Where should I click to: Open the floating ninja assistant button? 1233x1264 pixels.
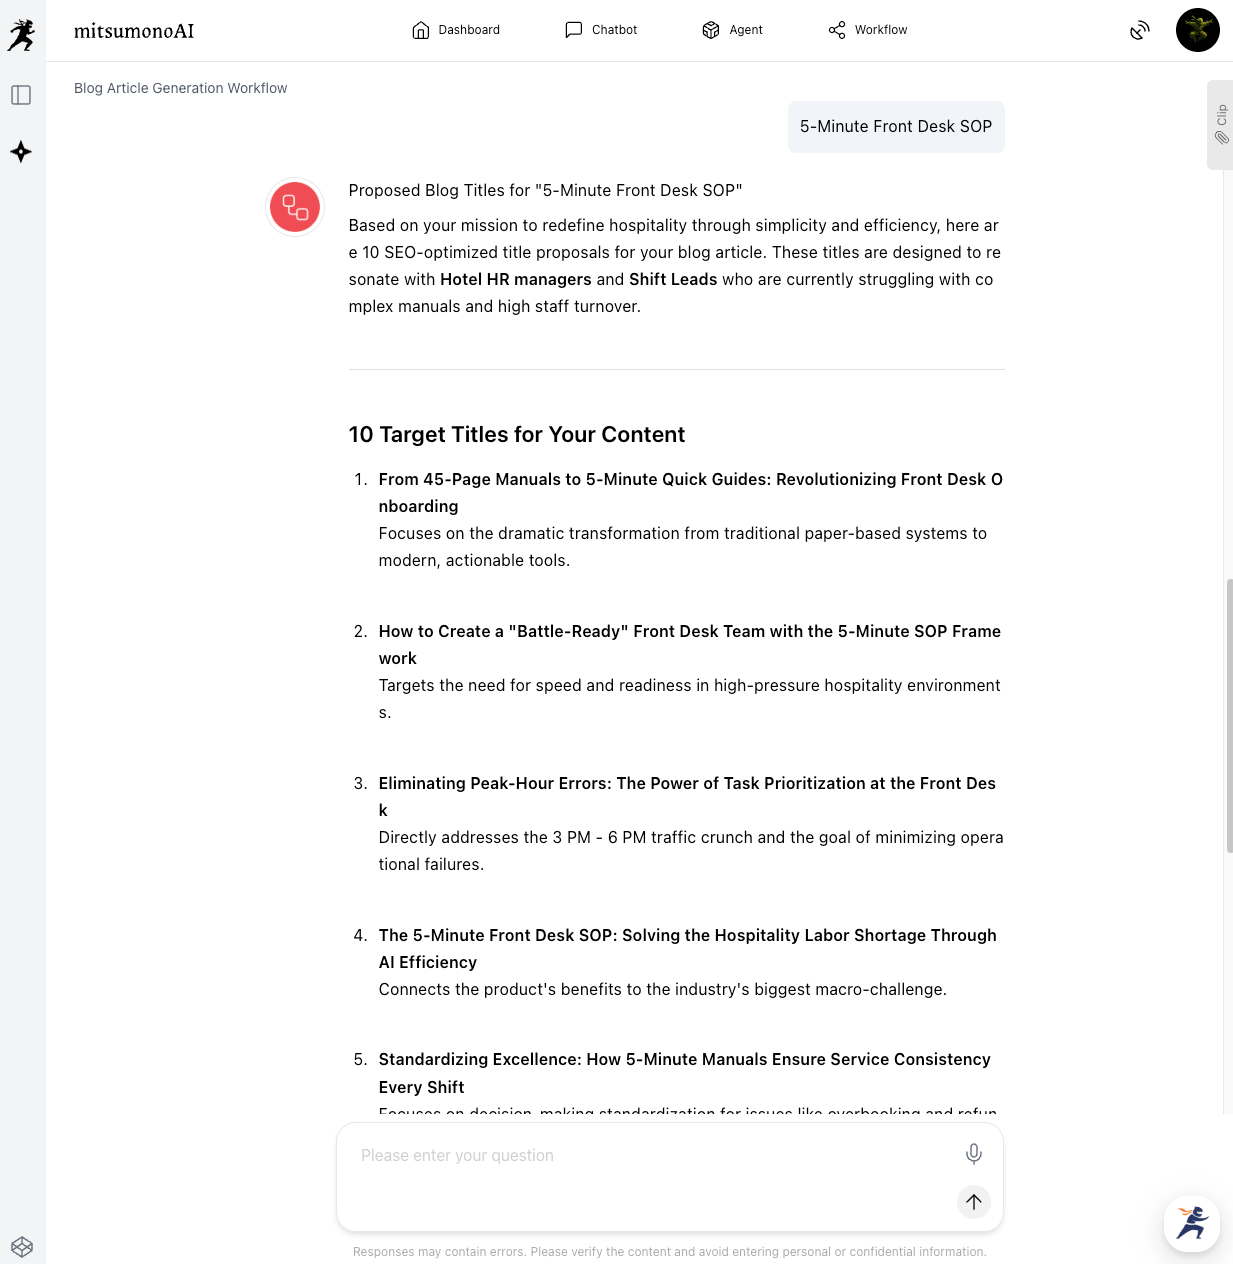(1191, 1223)
